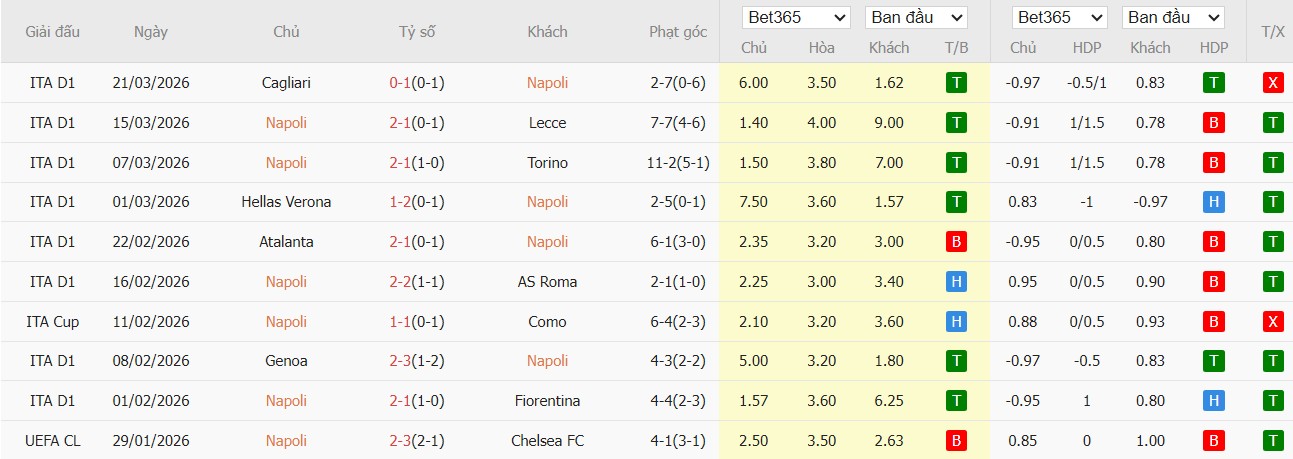Click the red X badge in Como row

[x=1273, y=322]
